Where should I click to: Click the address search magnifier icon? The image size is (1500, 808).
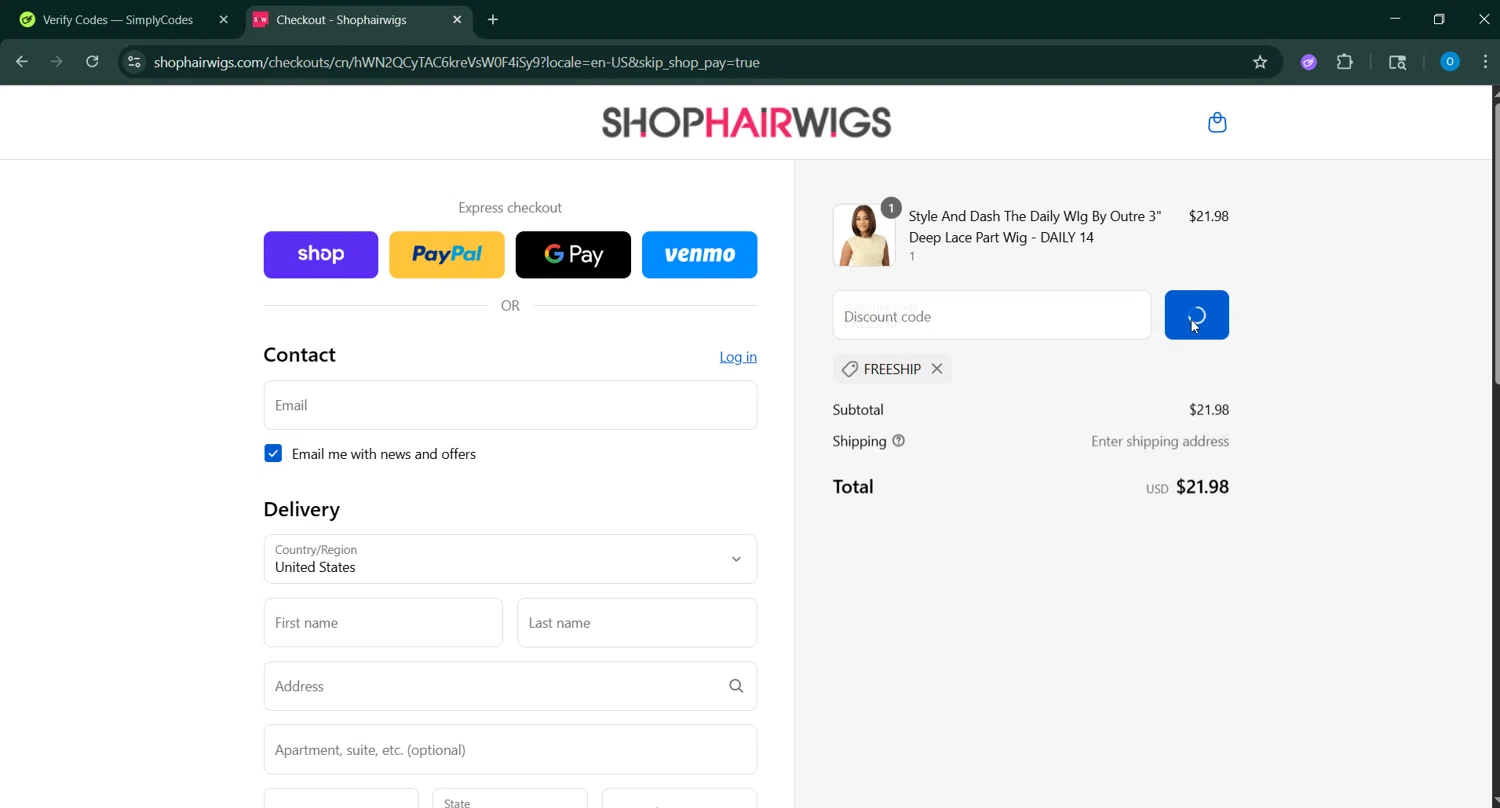tap(736, 686)
